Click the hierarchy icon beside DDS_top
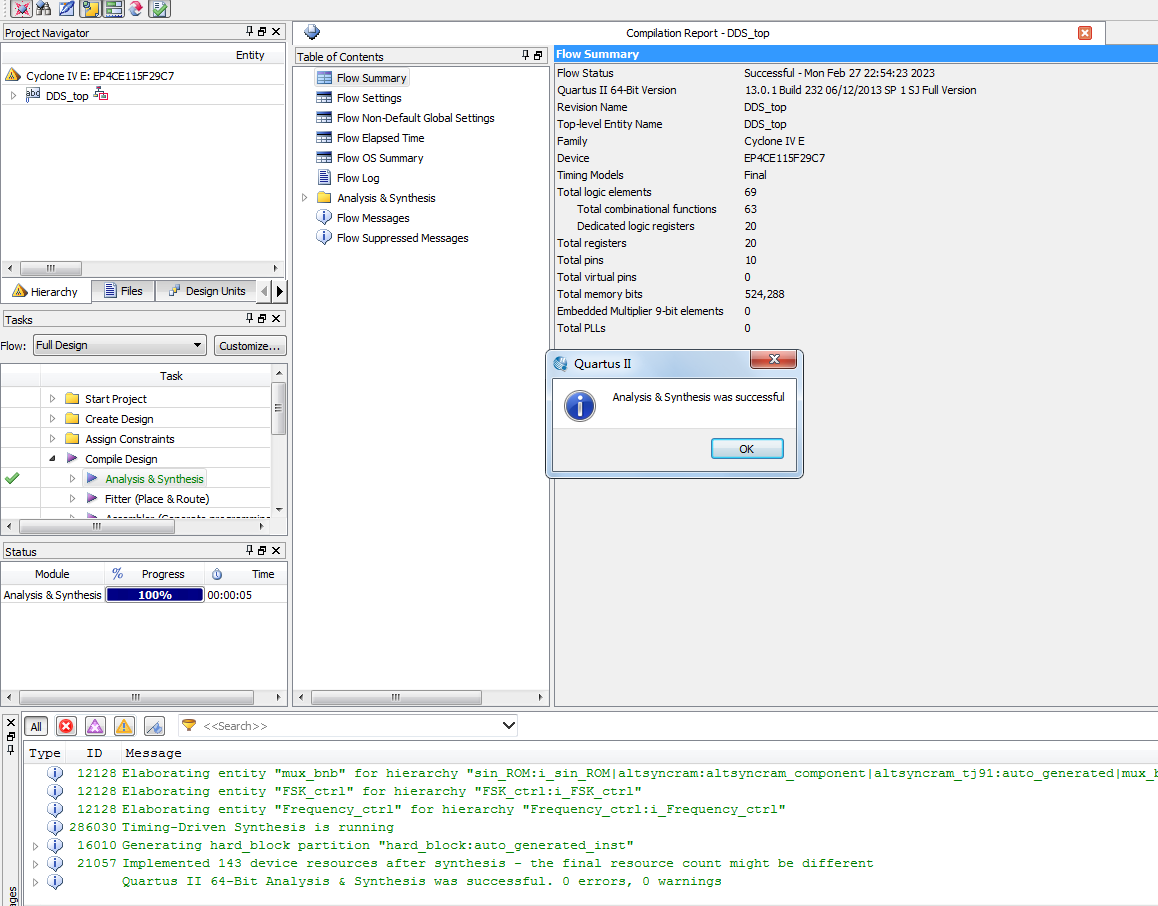Viewport: 1158px width, 906px height. coord(101,95)
